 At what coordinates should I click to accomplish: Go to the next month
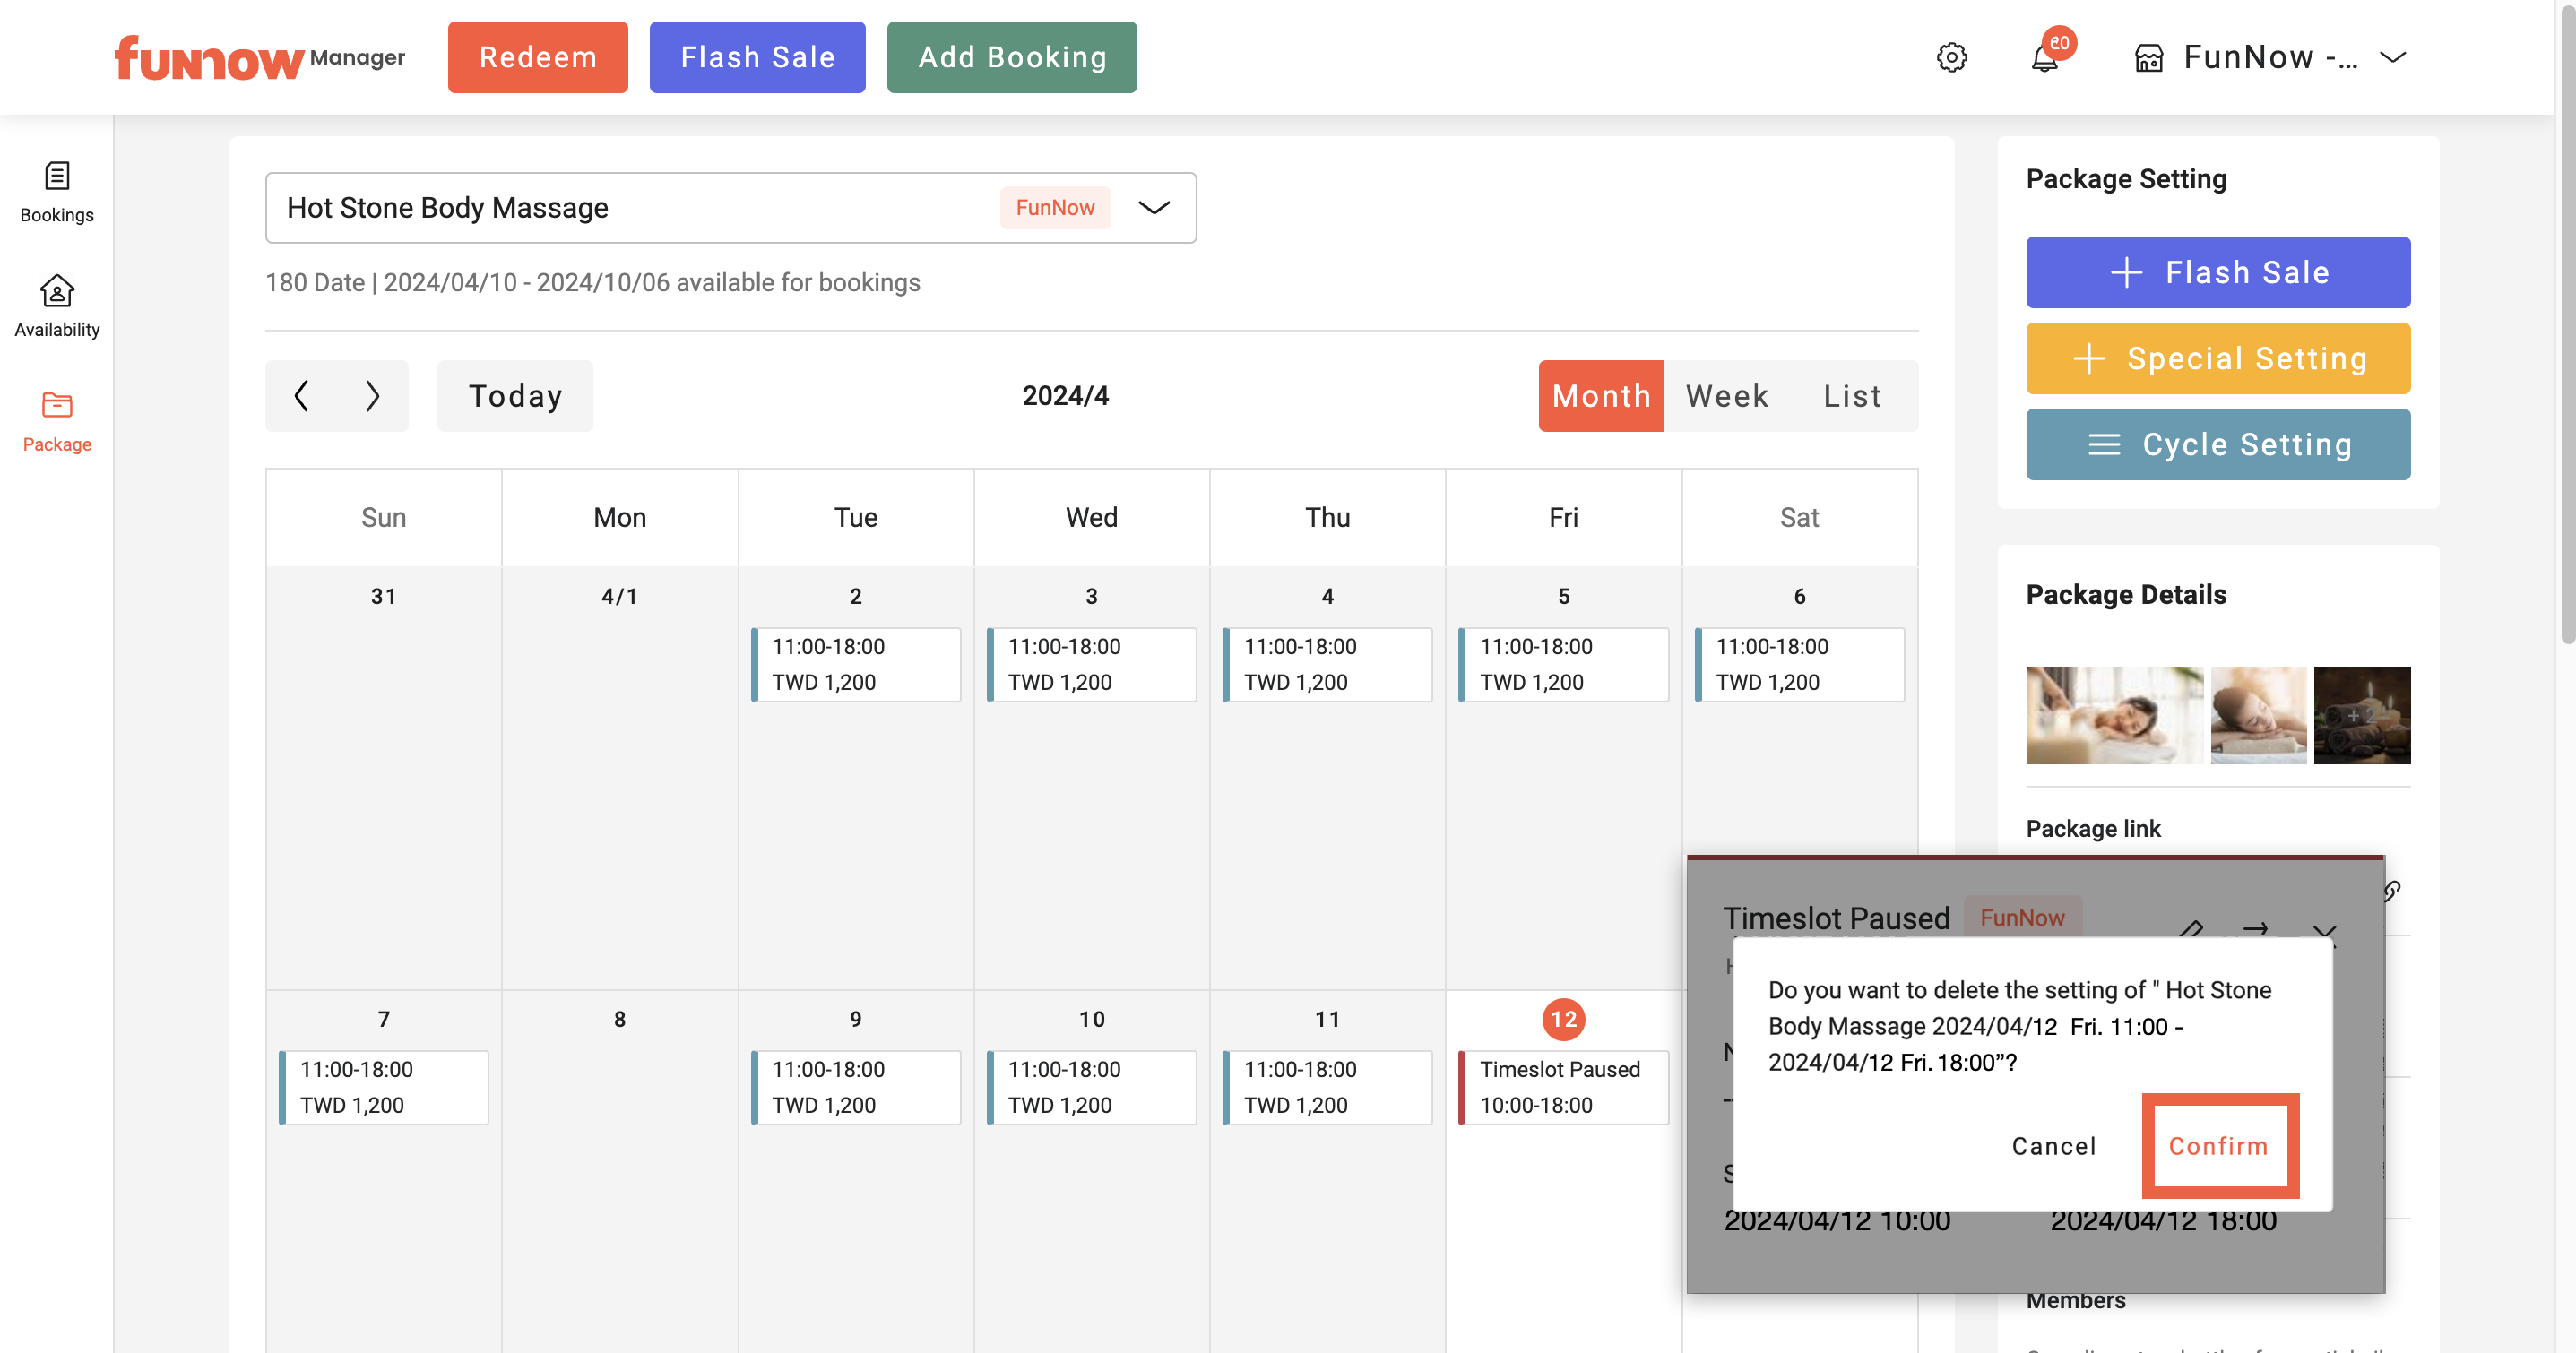point(372,396)
